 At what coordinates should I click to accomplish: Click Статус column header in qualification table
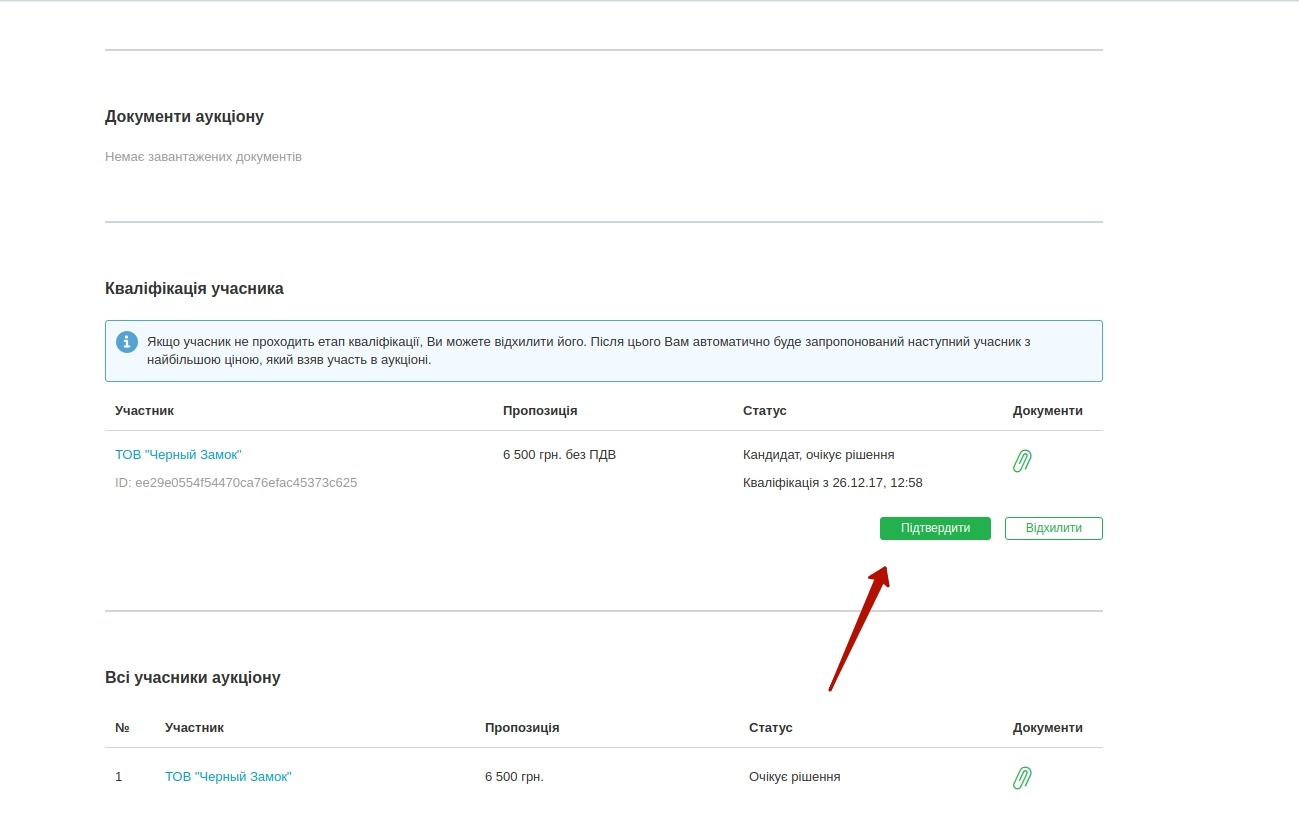click(x=765, y=411)
